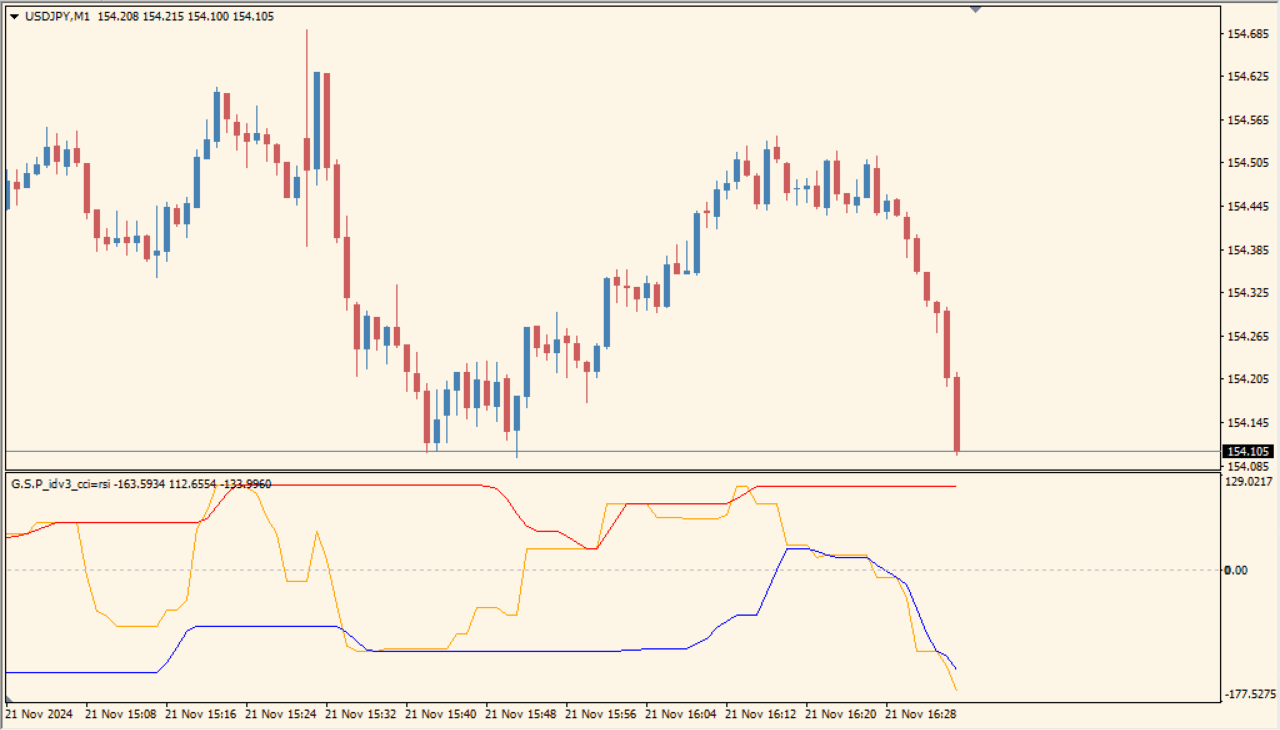Select indicator scale value -177.5275
The image size is (1280, 730).
(1249, 694)
